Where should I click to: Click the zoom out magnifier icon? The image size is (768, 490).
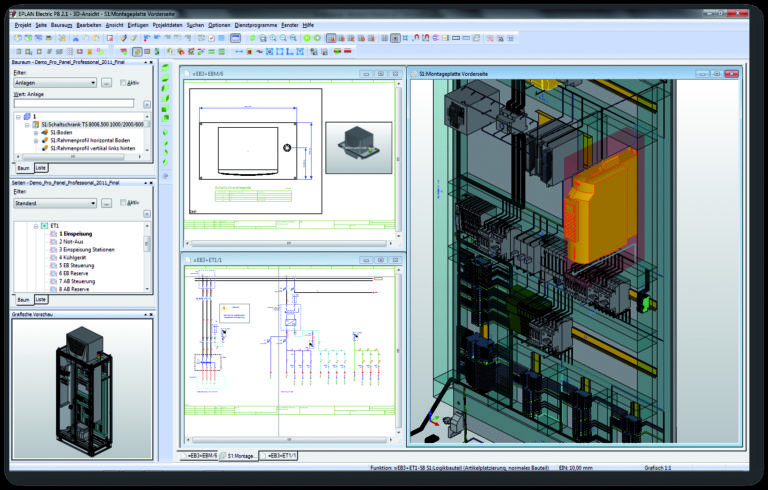tap(283, 38)
